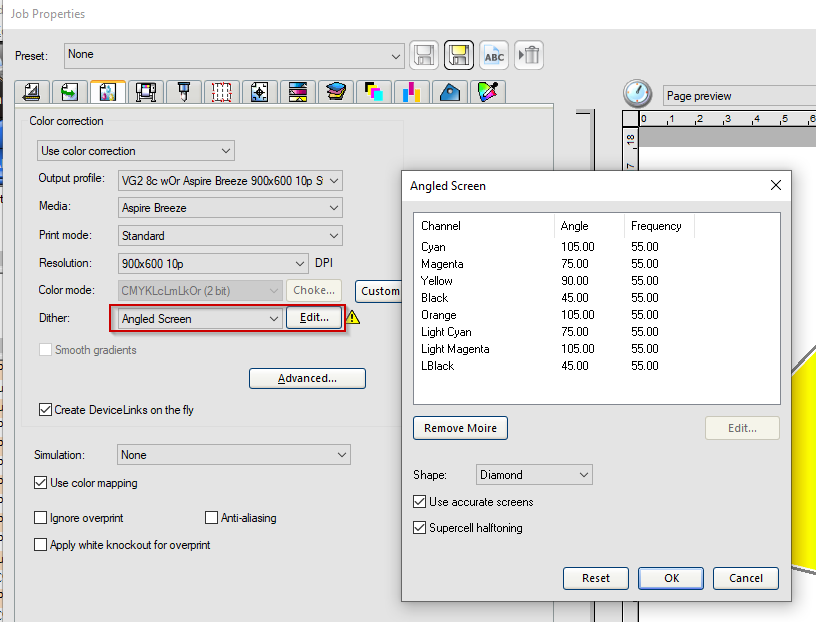Click the Delete preset trash icon
The height and width of the screenshot is (622, 816).
click(x=529, y=55)
